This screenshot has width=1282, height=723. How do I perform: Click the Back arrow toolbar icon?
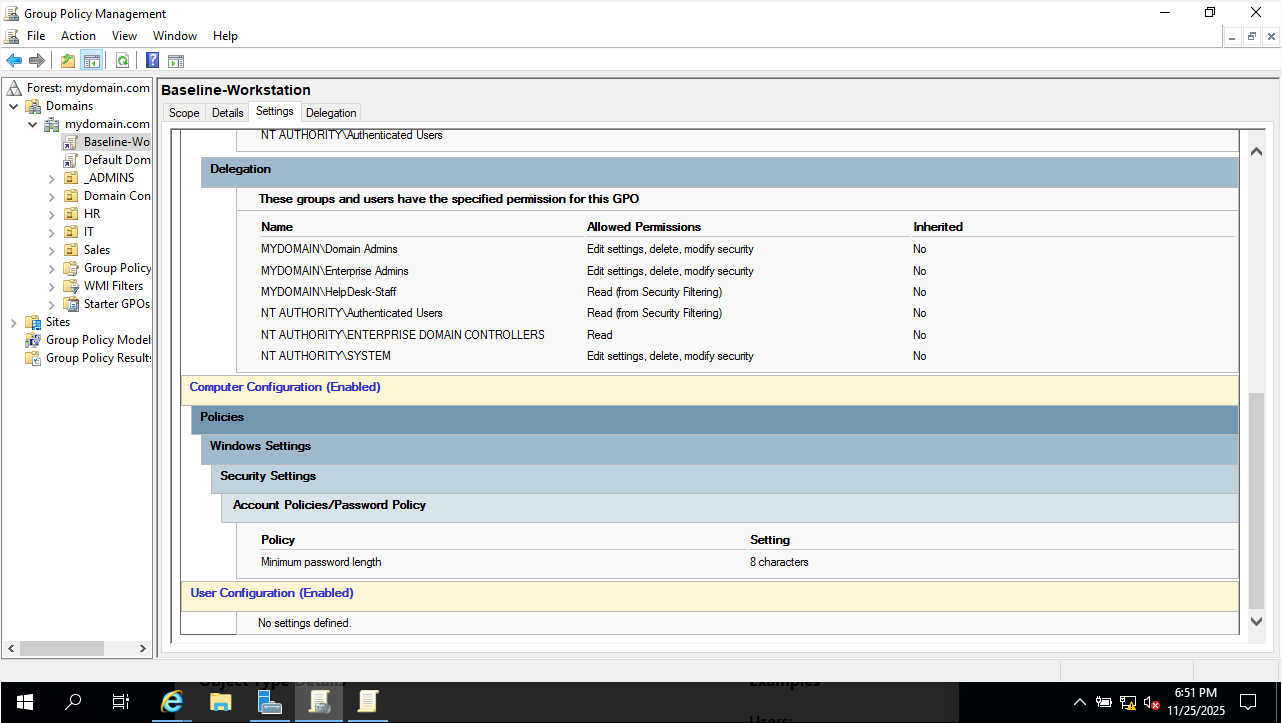tap(14, 61)
